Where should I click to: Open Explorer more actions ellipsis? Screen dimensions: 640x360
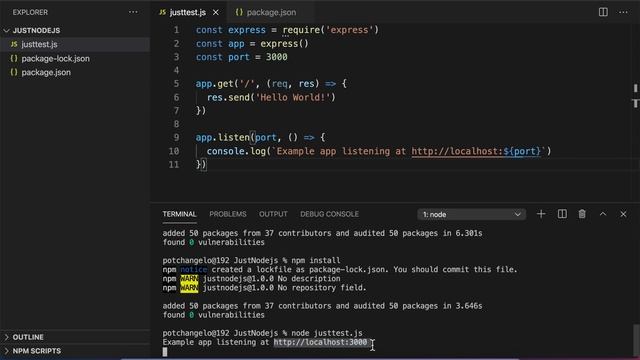pos(133,12)
